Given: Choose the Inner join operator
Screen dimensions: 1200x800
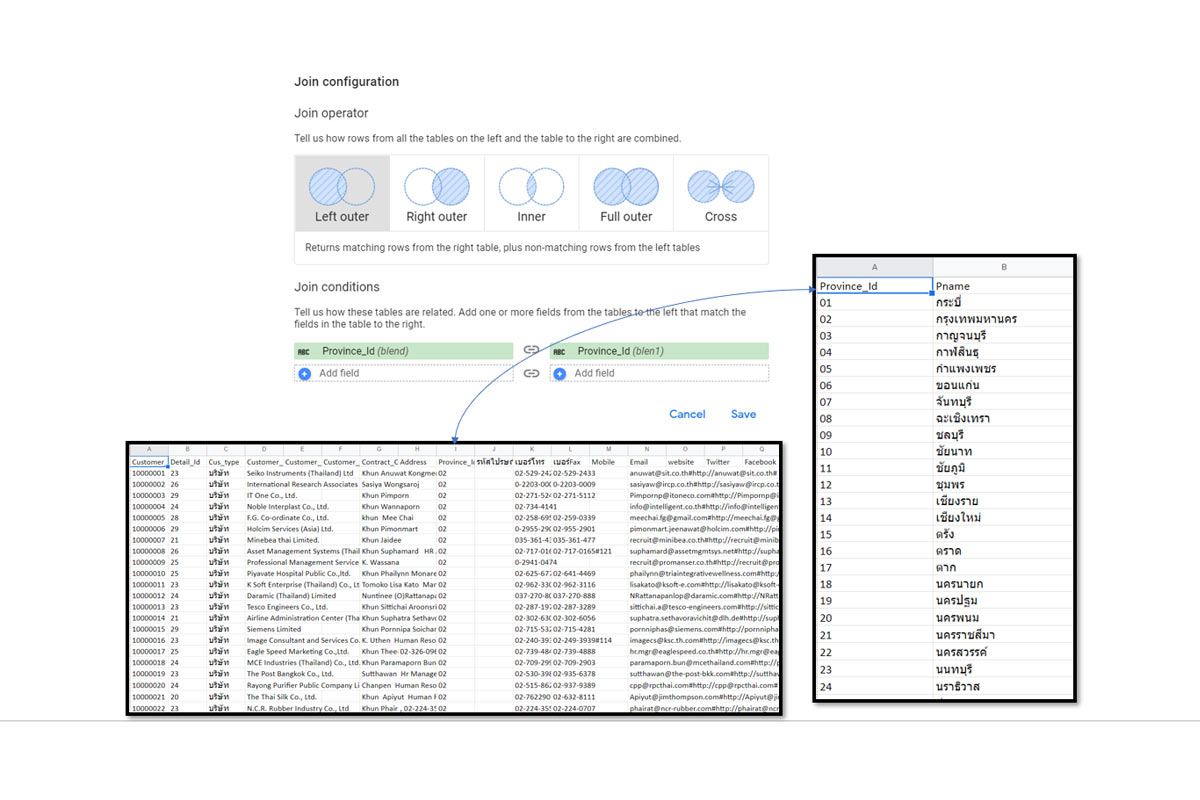Looking at the screenshot, I should (531, 194).
